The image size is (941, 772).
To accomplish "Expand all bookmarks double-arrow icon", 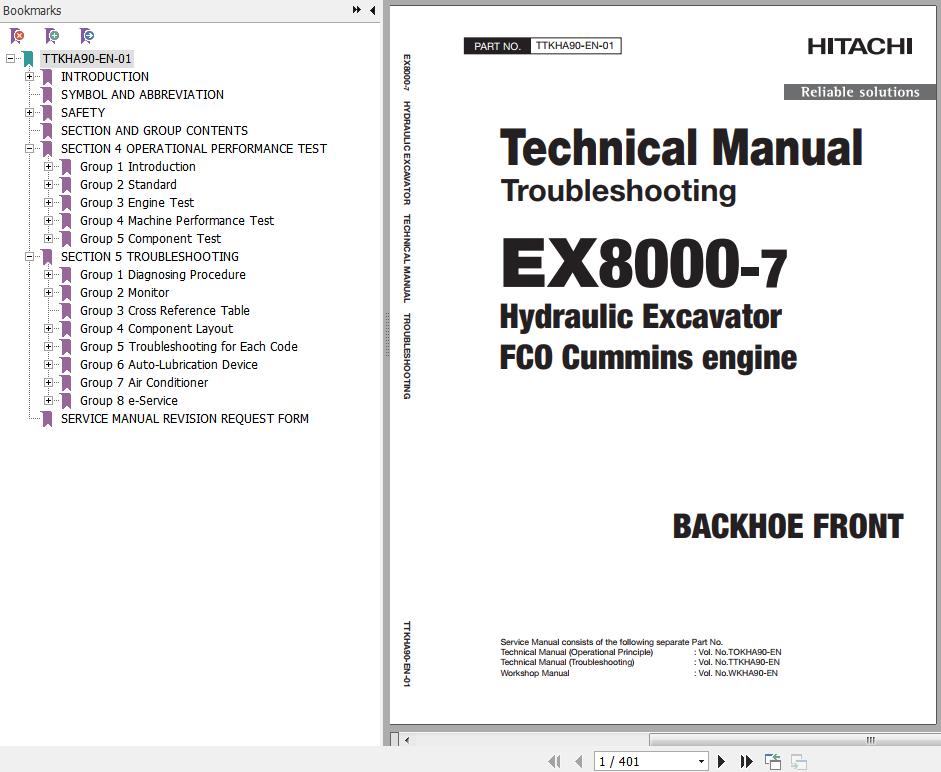I will (356, 10).
